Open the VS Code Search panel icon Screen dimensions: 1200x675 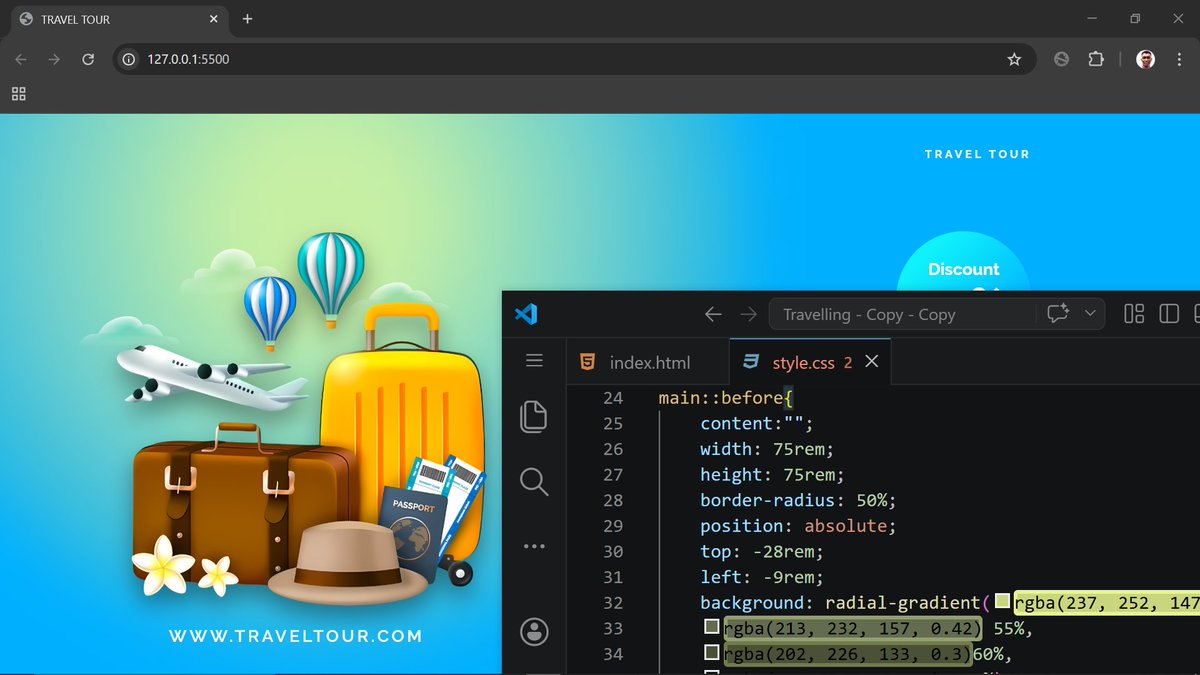click(x=534, y=482)
